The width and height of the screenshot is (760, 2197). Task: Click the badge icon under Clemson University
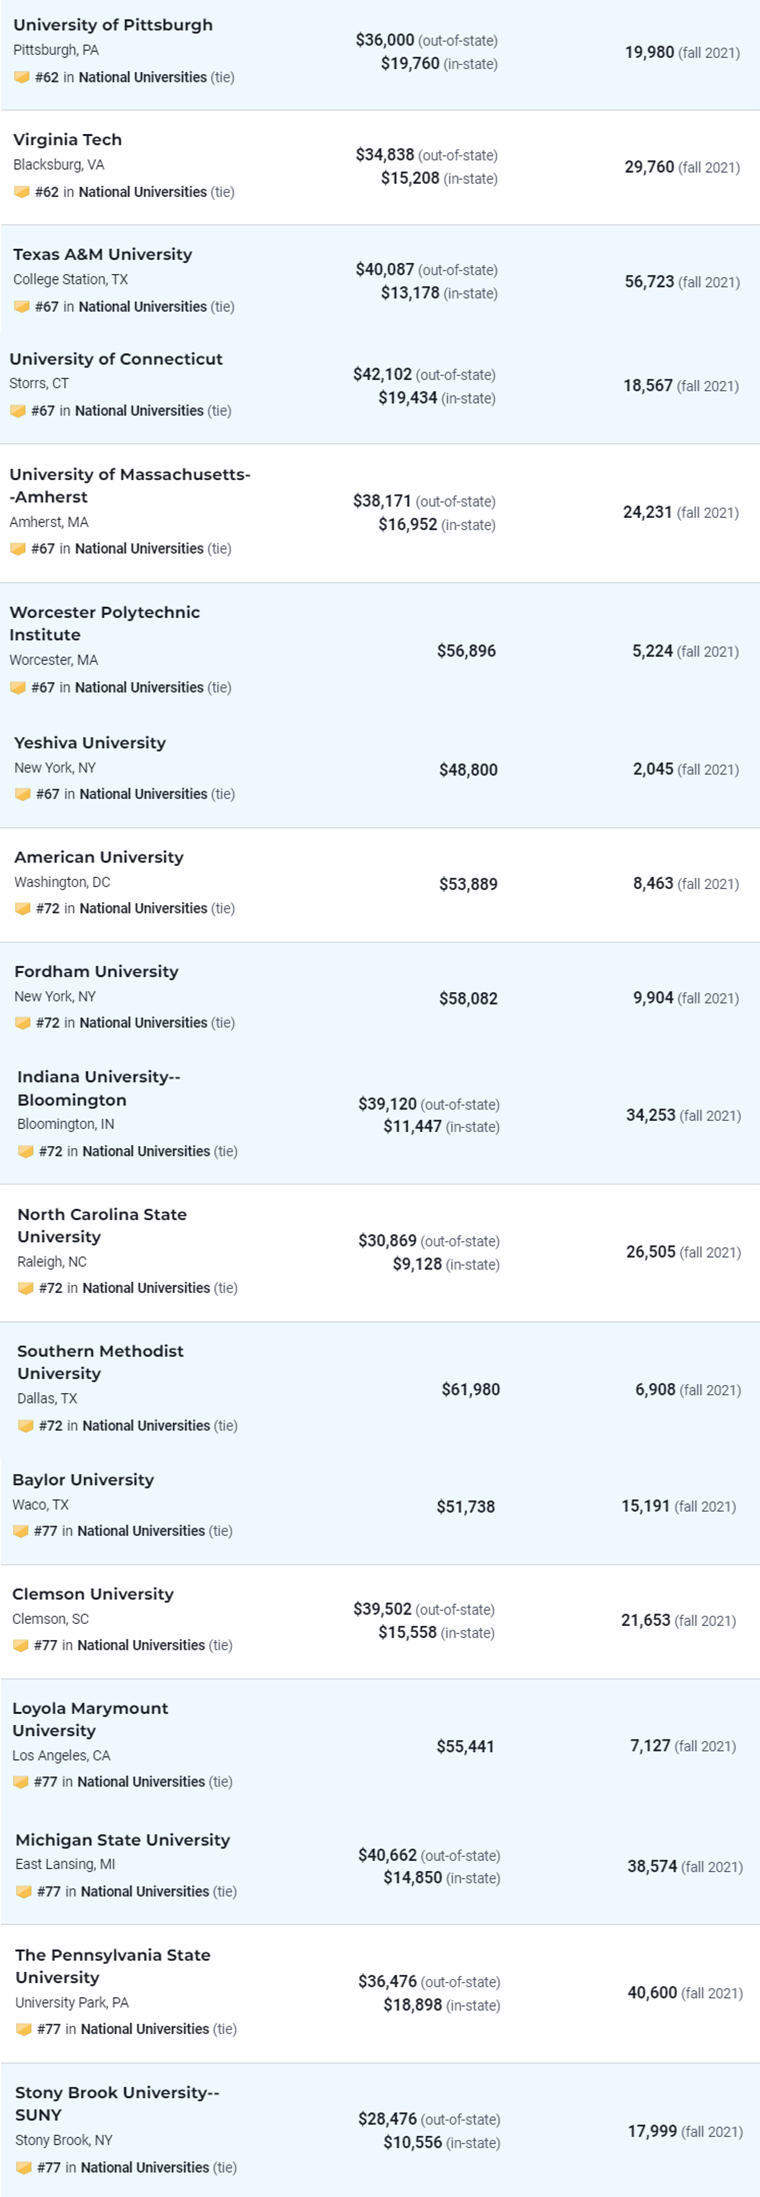tap(21, 1646)
